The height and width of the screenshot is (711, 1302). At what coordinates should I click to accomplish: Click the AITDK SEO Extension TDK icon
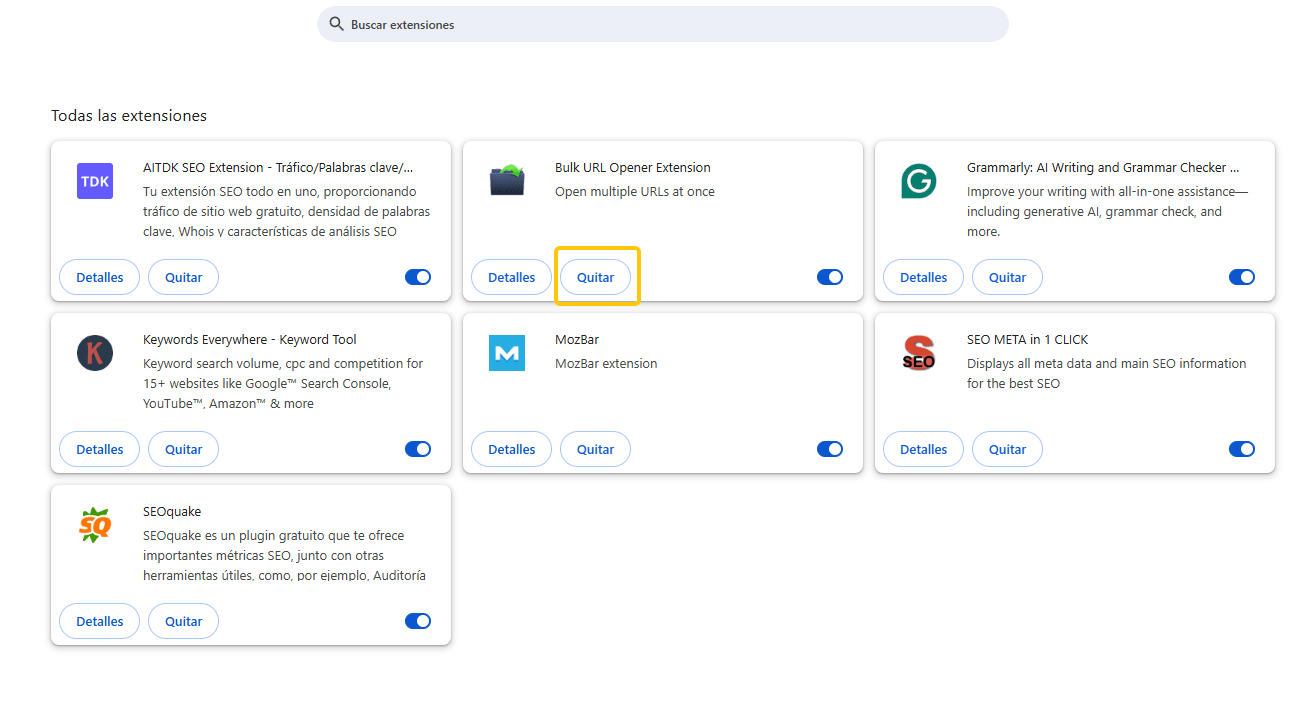coord(95,181)
